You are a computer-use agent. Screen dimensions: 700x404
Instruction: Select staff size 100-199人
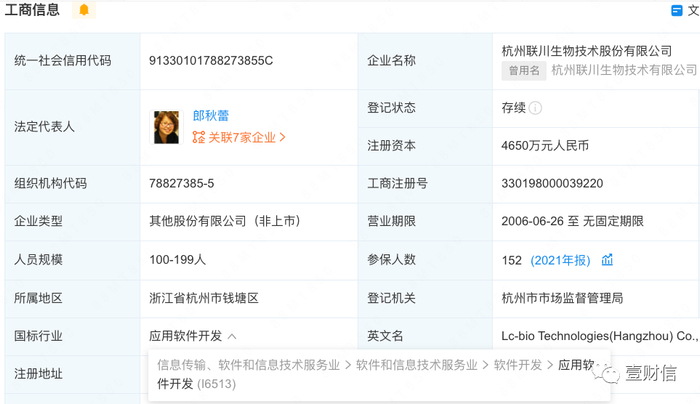pyautogui.click(x=177, y=259)
